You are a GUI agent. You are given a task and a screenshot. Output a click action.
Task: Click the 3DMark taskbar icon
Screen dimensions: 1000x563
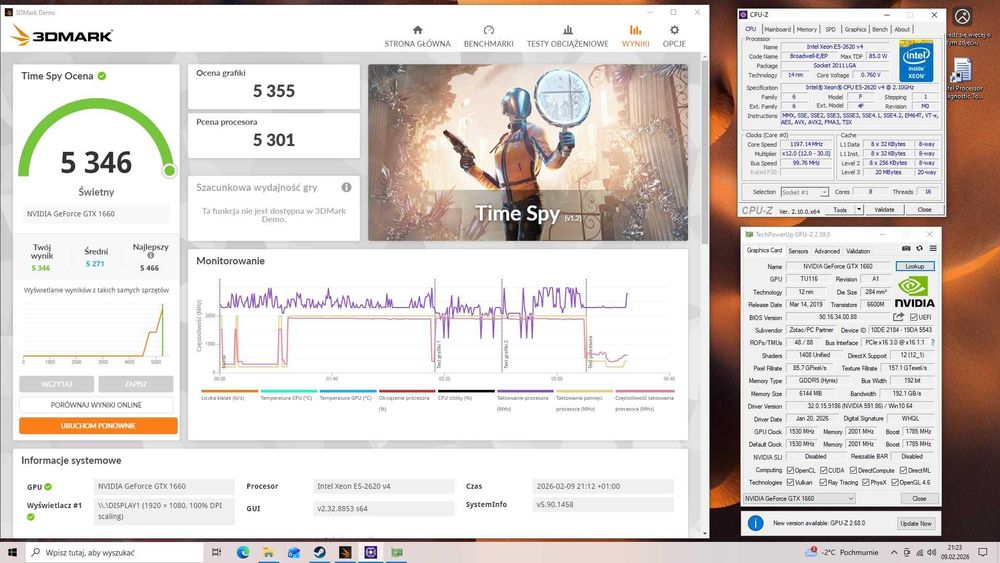[345, 552]
